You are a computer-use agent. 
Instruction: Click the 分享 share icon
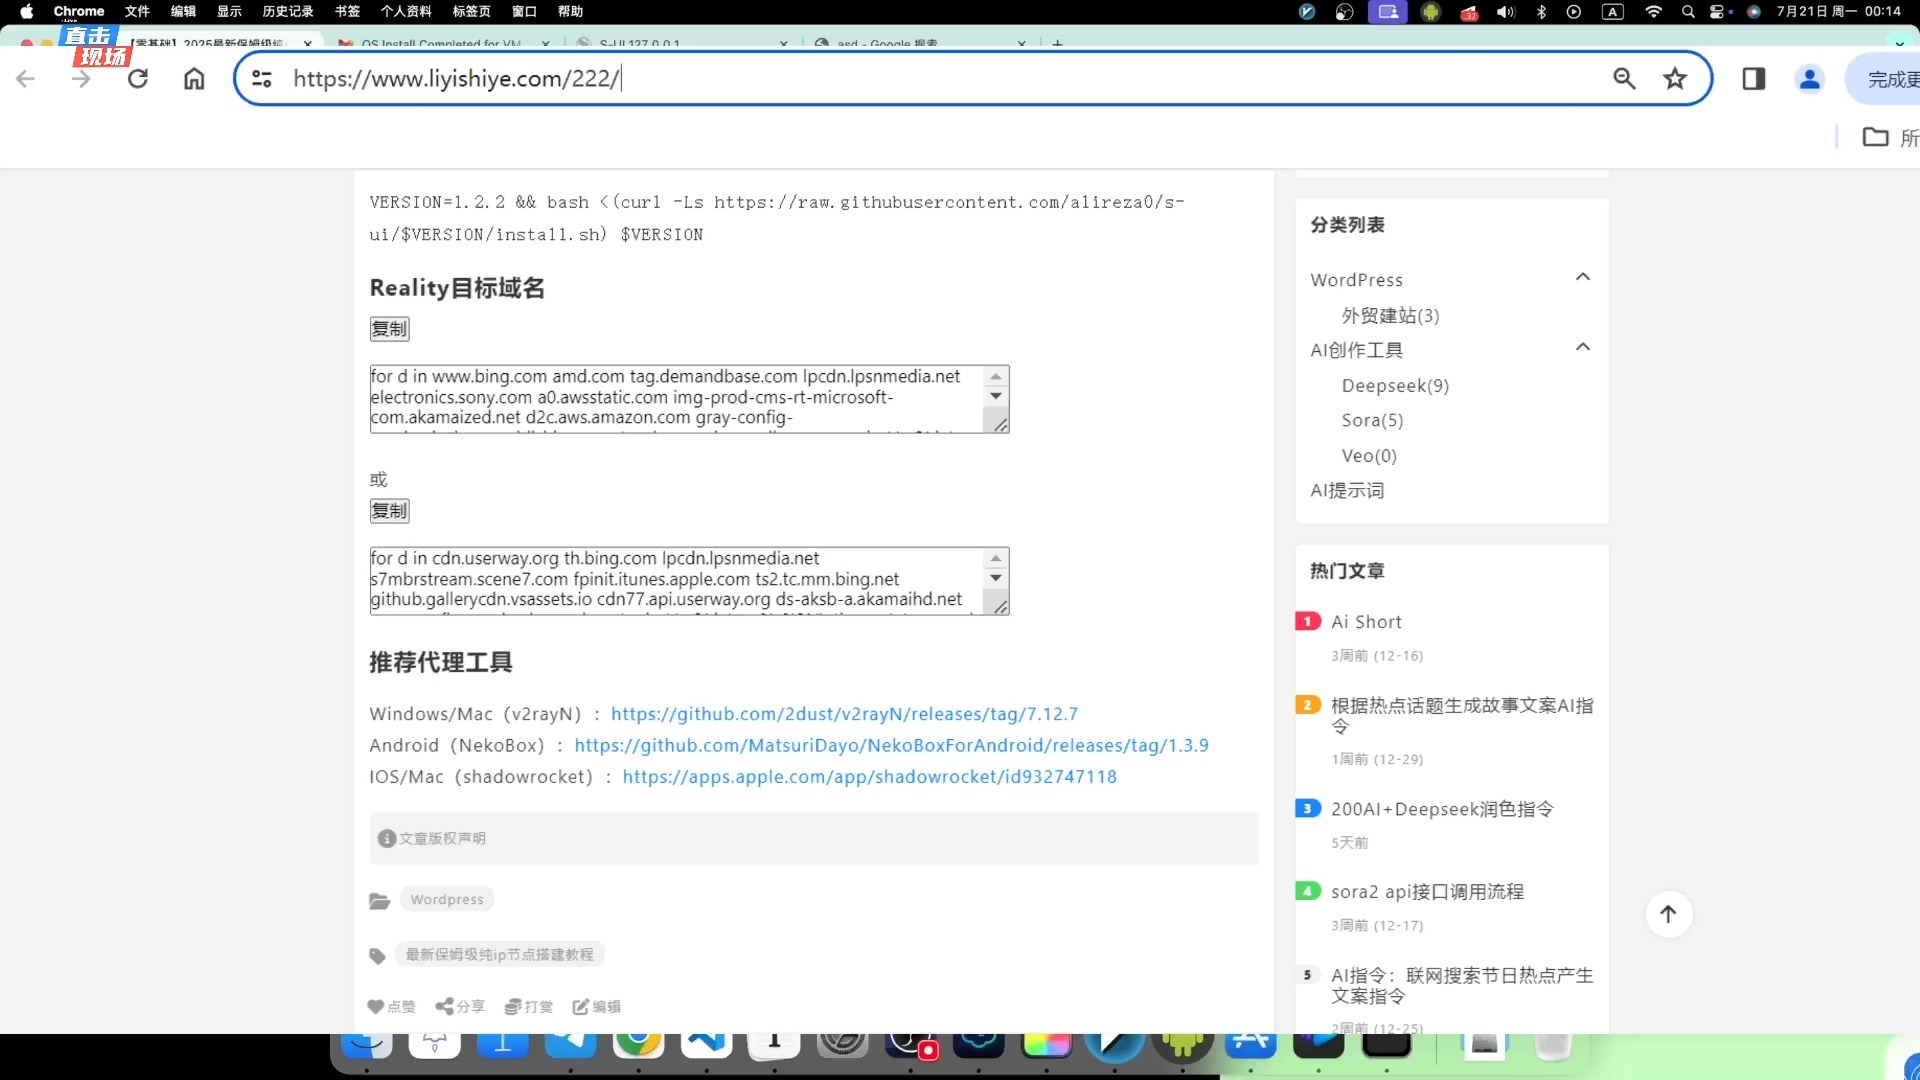pos(445,1006)
